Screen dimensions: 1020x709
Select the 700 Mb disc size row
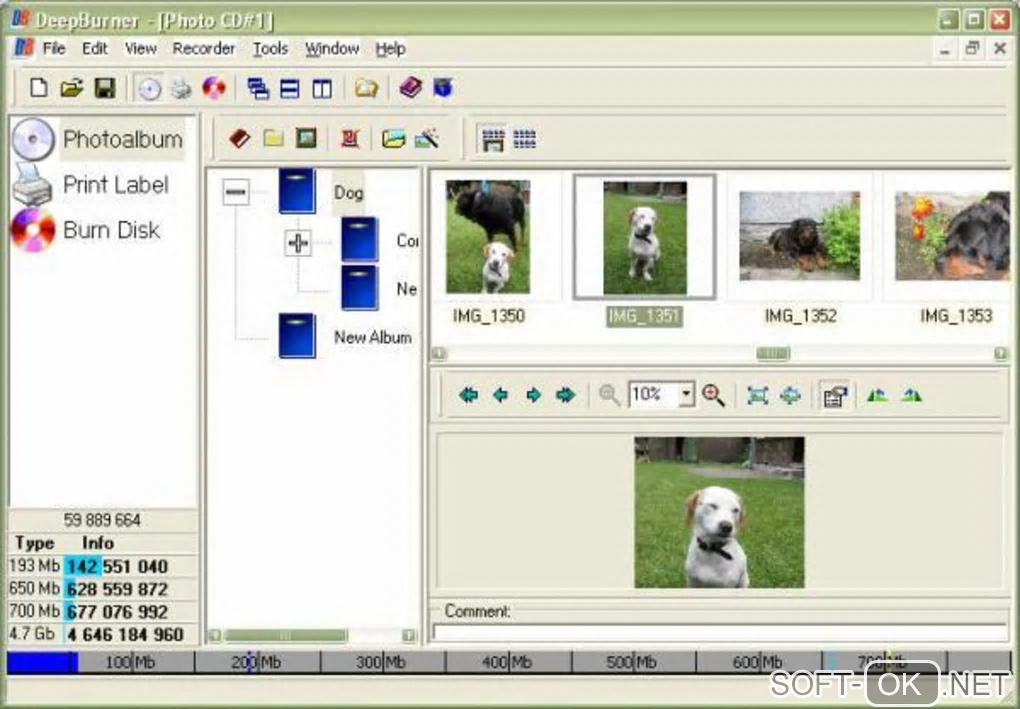(102, 611)
